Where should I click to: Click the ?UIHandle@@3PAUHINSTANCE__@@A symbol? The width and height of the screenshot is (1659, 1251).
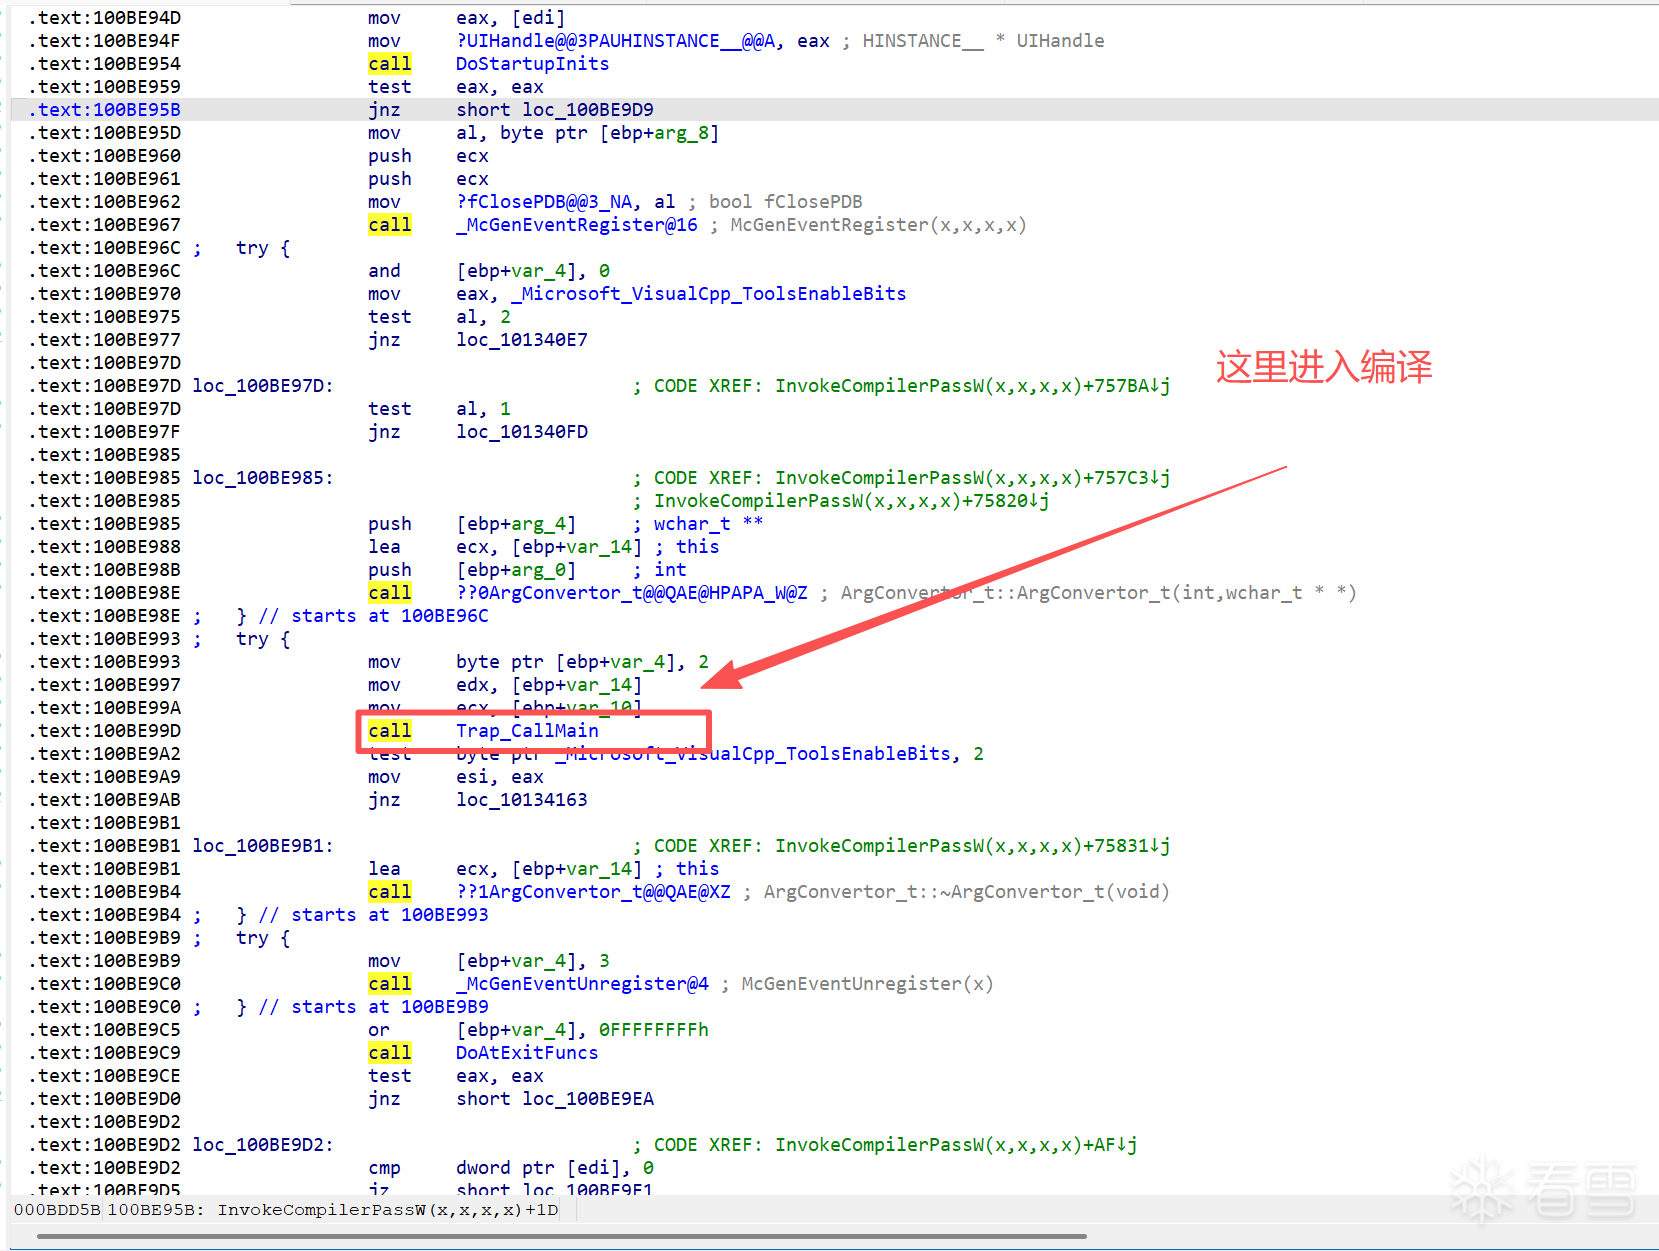(x=615, y=41)
